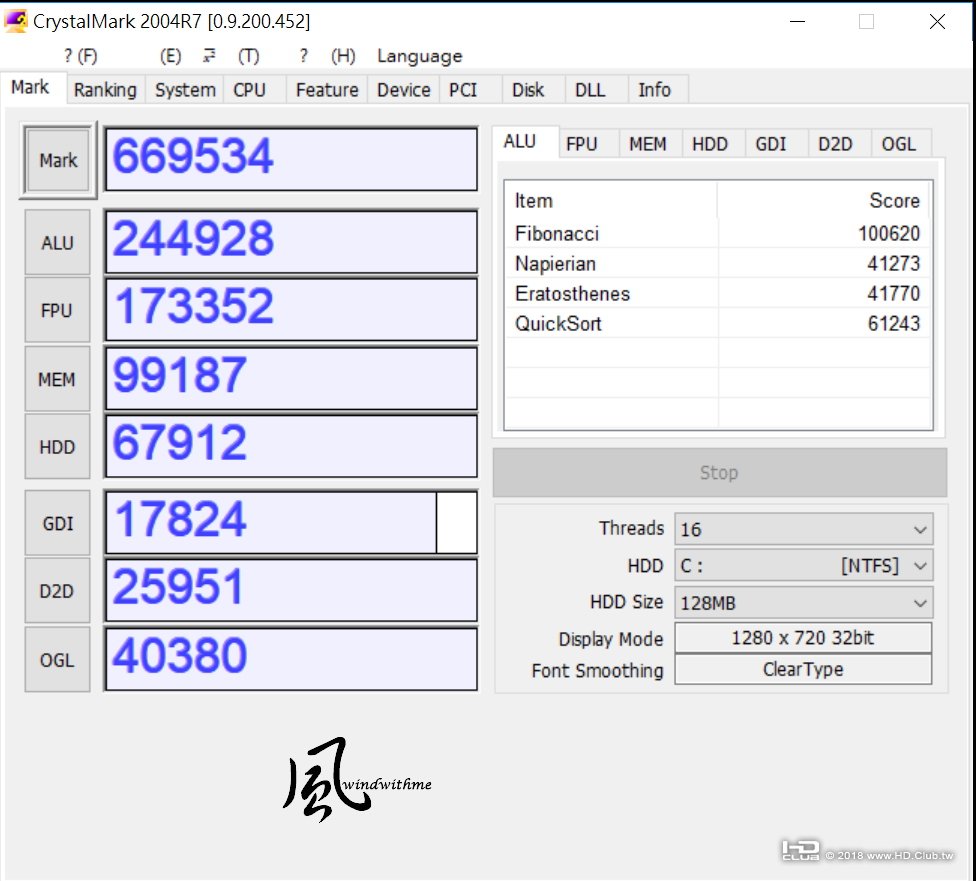
Task: Open the (E) menu
Action: coord(171,56)
